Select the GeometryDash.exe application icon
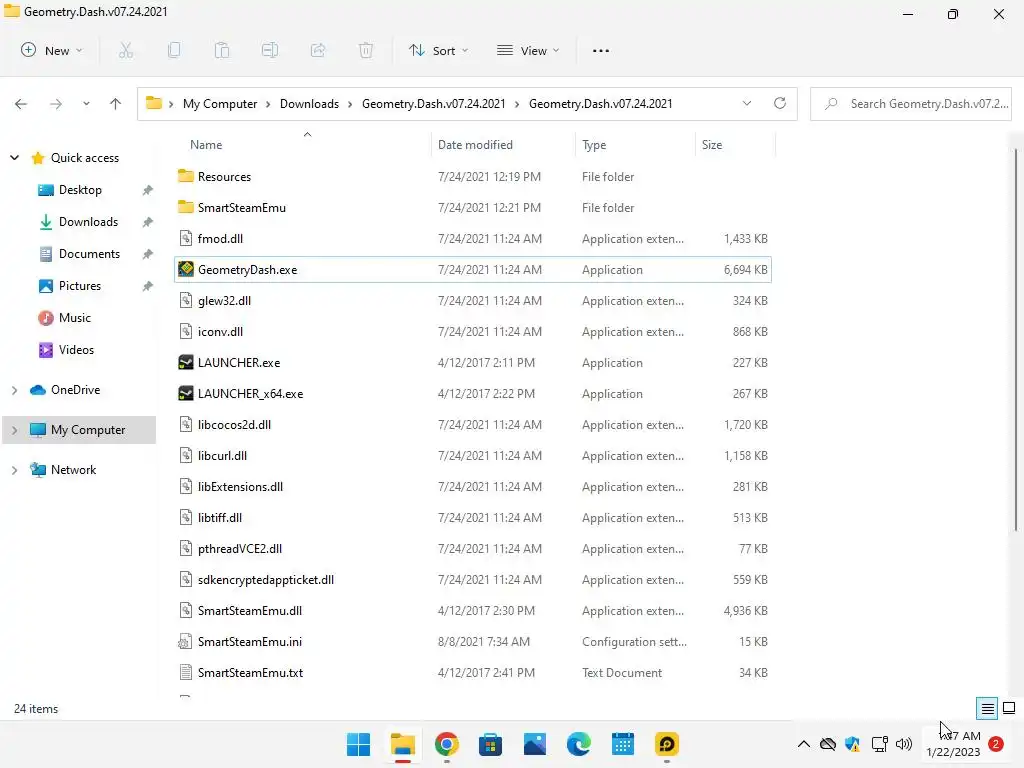Viewport: 1024px width, 768px height. click(x=186, y=269)
